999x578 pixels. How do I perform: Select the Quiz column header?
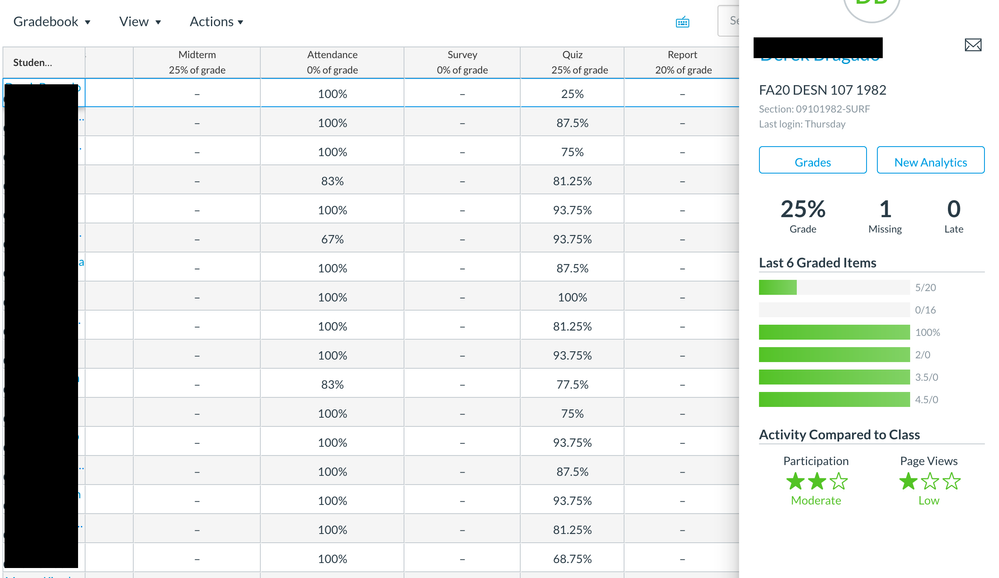coord(572,62)
